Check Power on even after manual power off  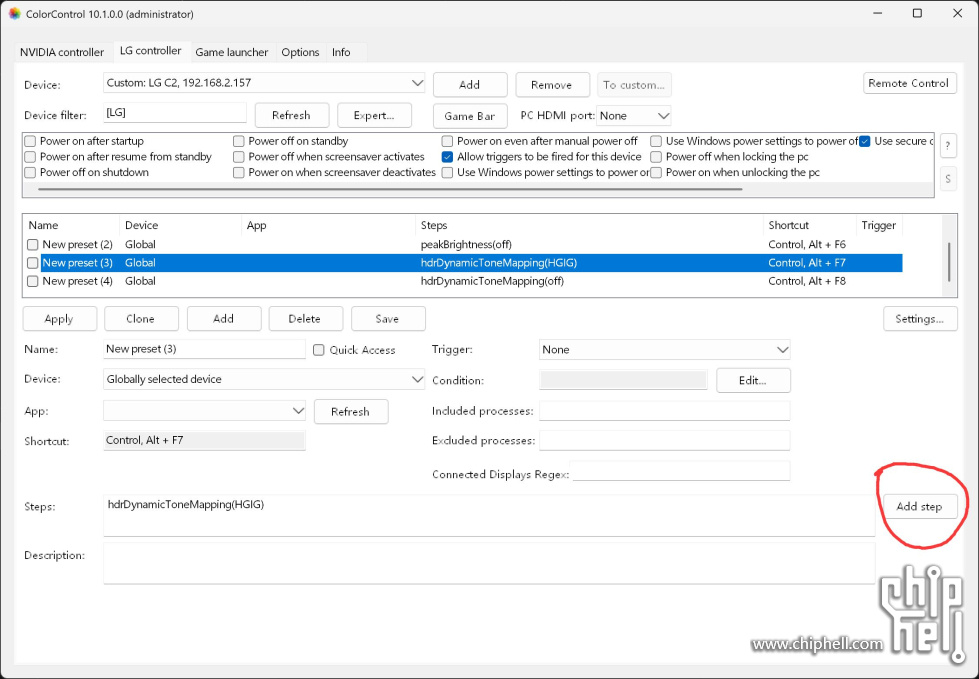point(447,141)
